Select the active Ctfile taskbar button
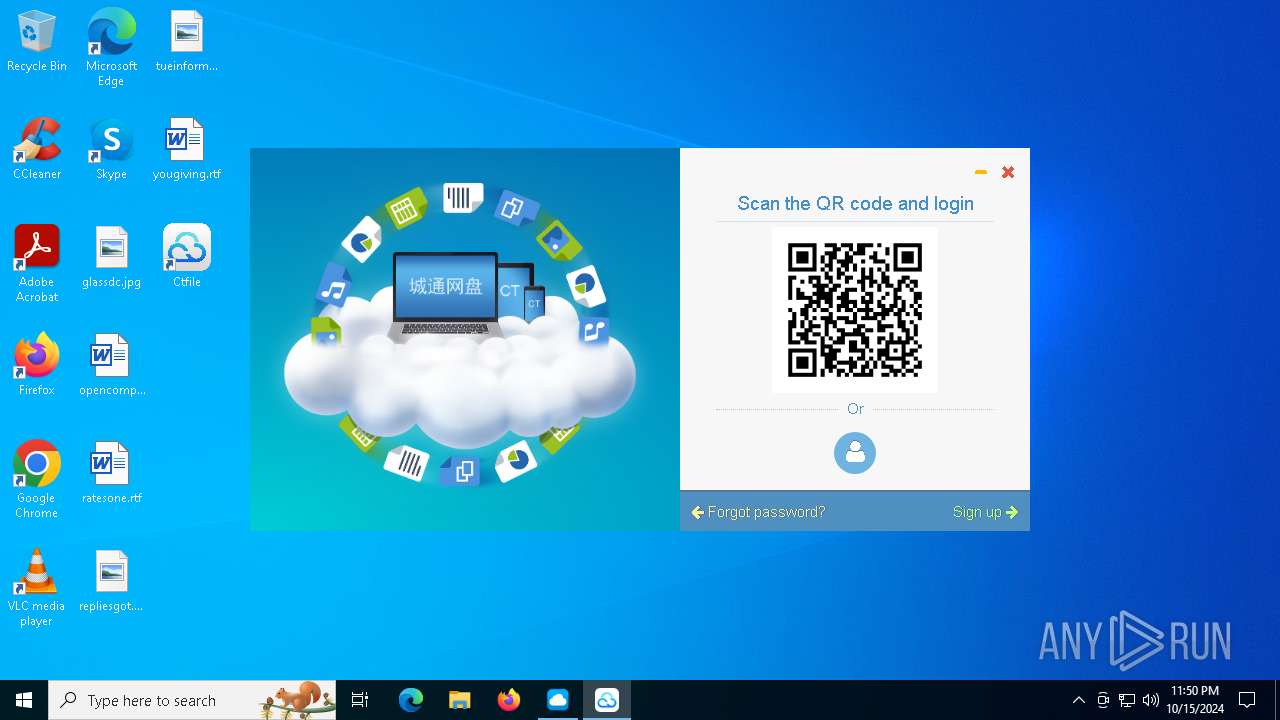Image resolution: width=1280 pixels, height=720 pixels. pyautogui.click(x=607, y=700)
